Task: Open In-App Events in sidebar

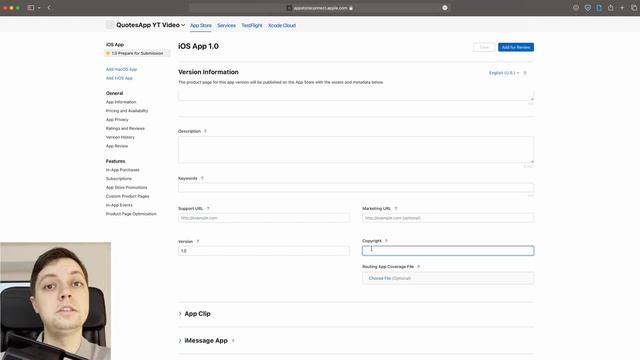Action: (119, 205)
